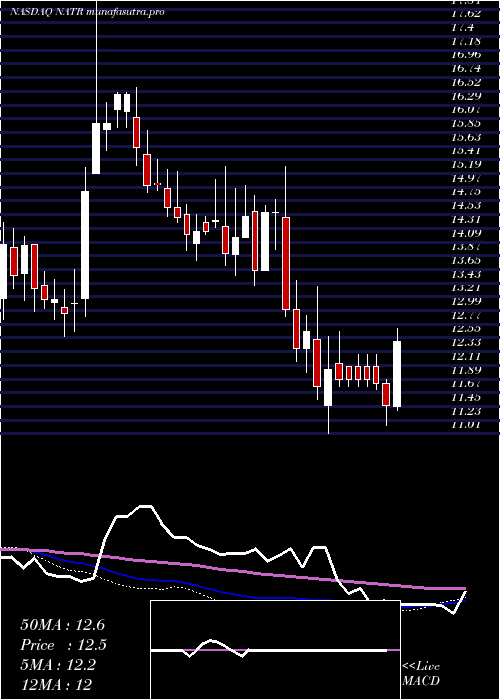This screenshot has height=700, width=500.
Task: Open the <<Live MACD label
Action: point(421,673)
